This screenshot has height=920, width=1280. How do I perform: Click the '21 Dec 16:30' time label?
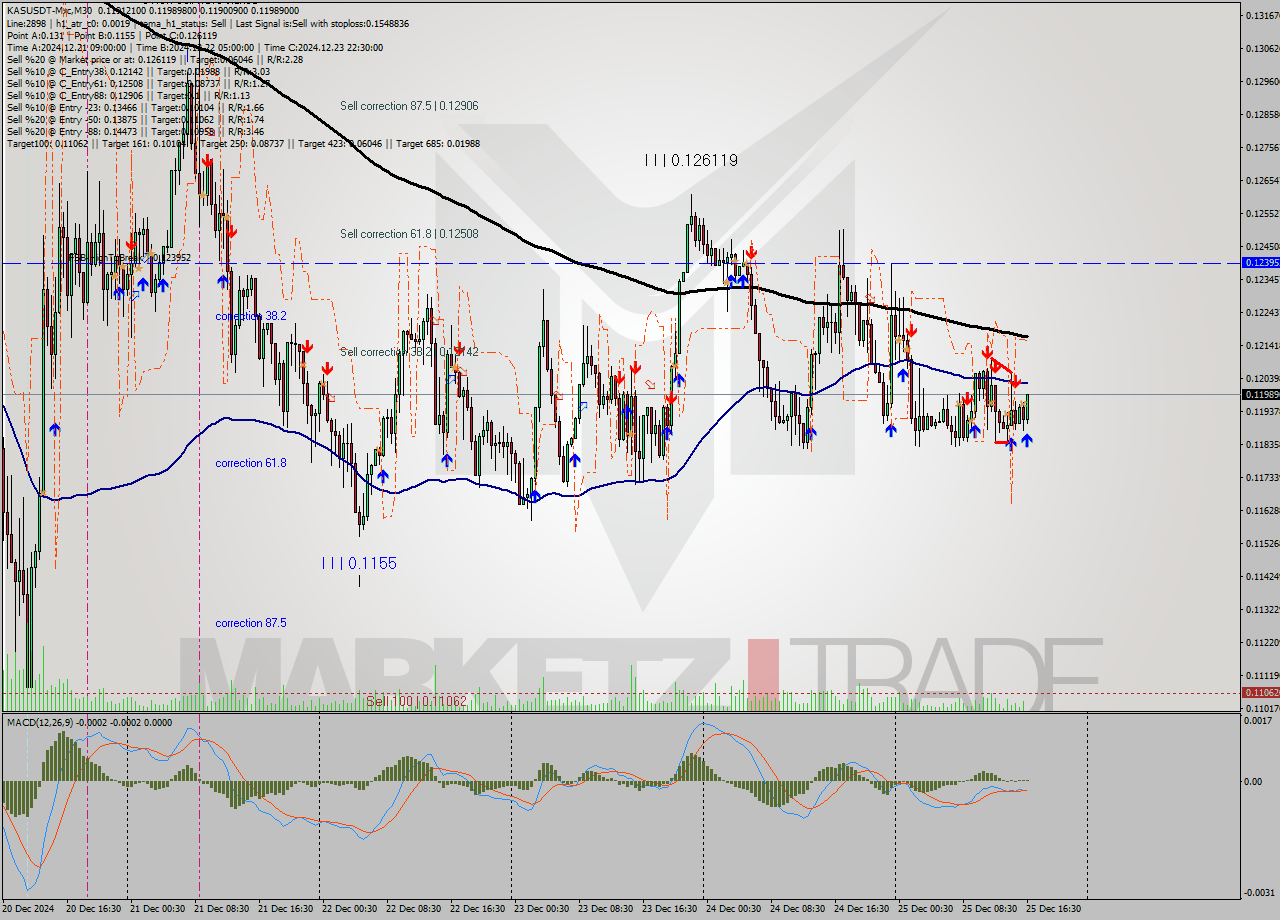click(x=286, y=909)
